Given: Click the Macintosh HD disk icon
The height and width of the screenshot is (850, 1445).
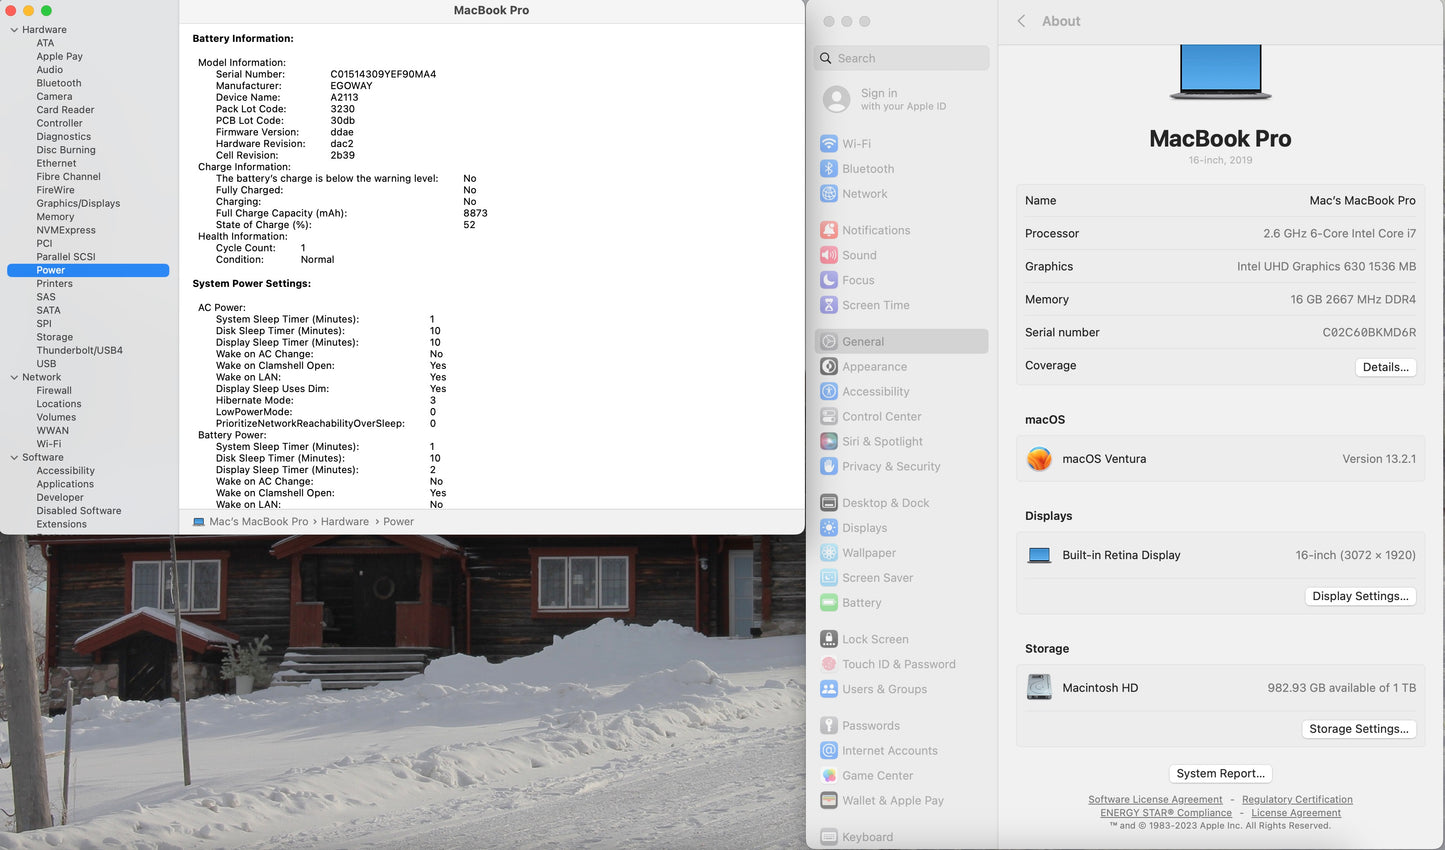Looking at the screenshot, I should [x=1039, y=688].
